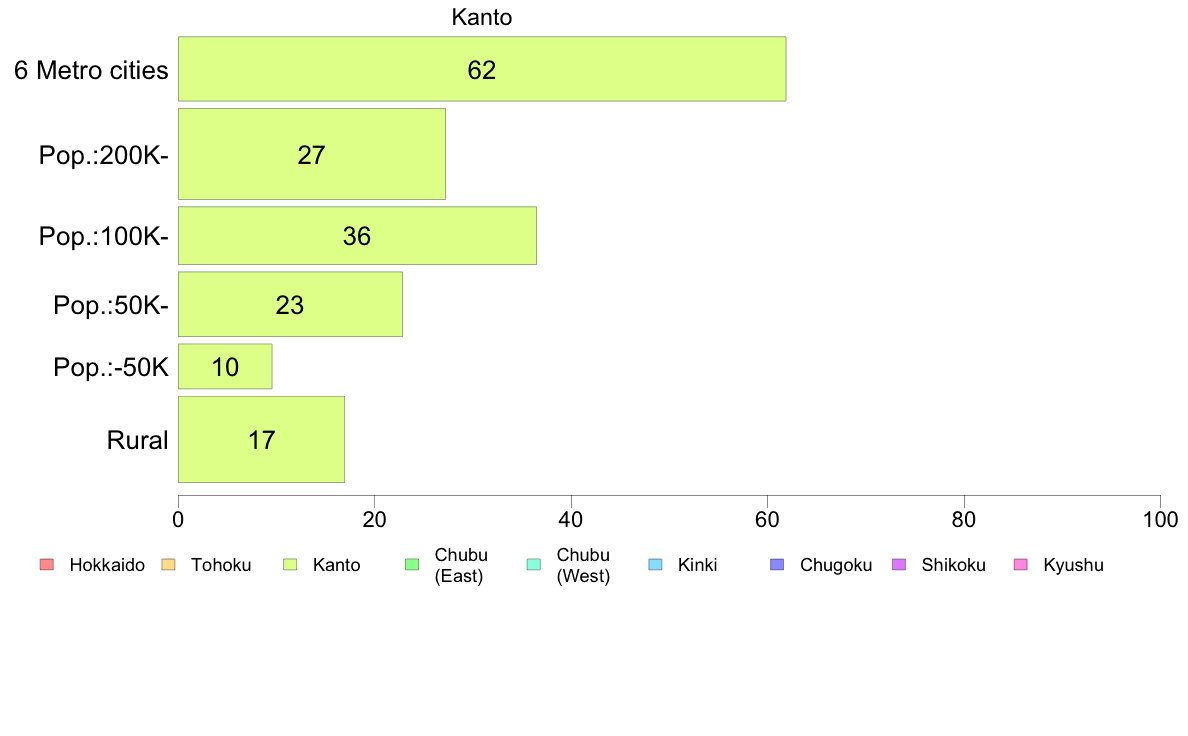Viewport: 1188px width, 736px height.
Task: Select the Pop.:100K- bar showing 36
Action: (357, 236)
